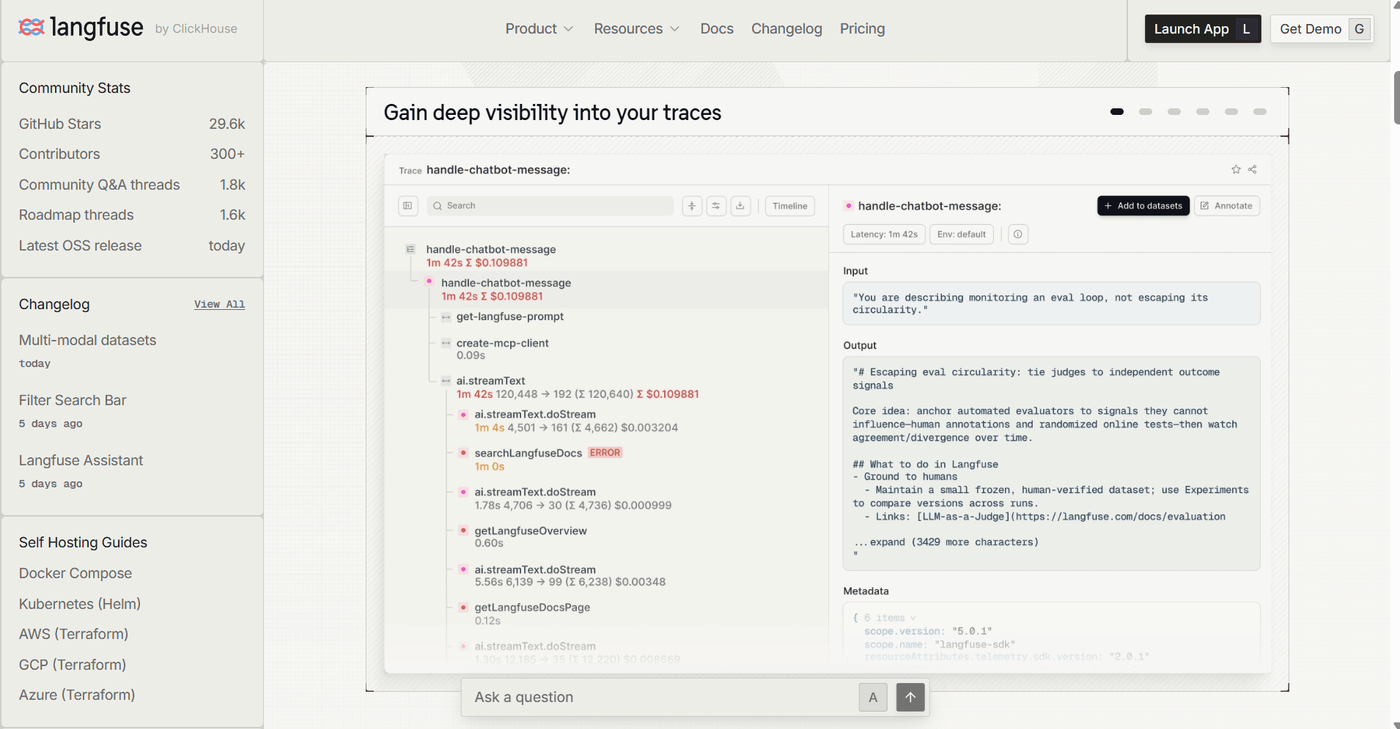Select the get-langfuse-prompt span
1400x729 pixels.
(x=510, y=317)
